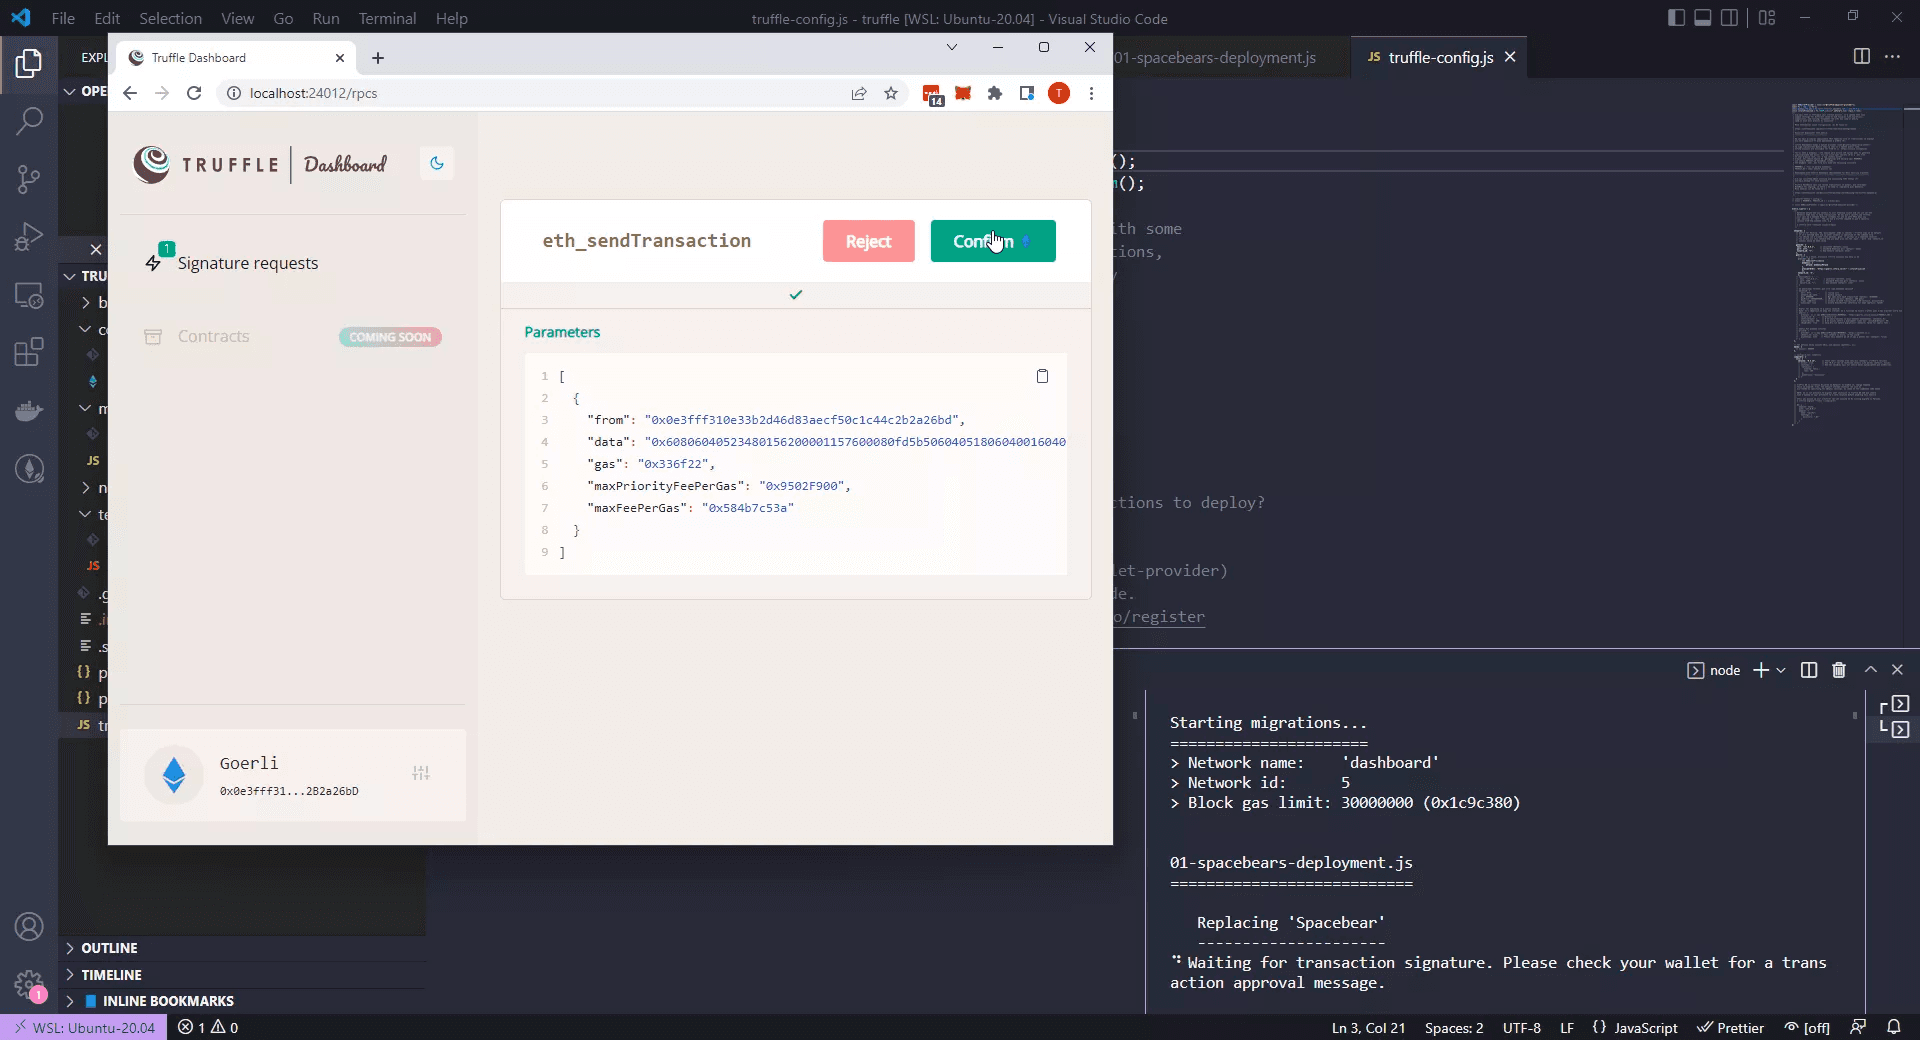Open the MetaMask fox extension
The height and width of the screenshot is (1040, 1920).
(x=963, y=93)
